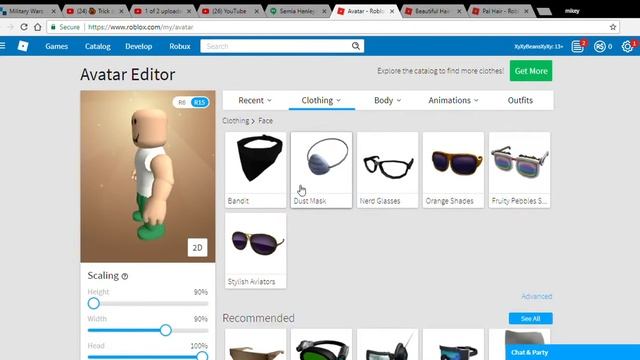Toggle the 2D avatar preview

click(x=197, y=247)
